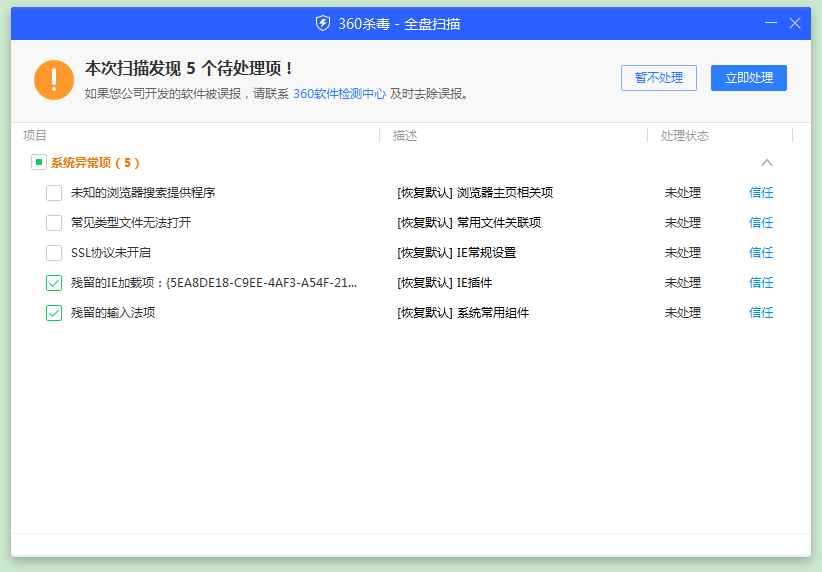Check the 未知的浏览器搜索提供程序 item
Viewport: 822px width, 572px height.
click(54, 193)
